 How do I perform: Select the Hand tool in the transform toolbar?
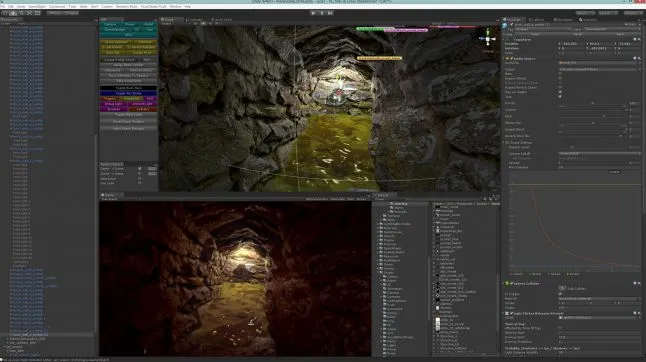5,13
